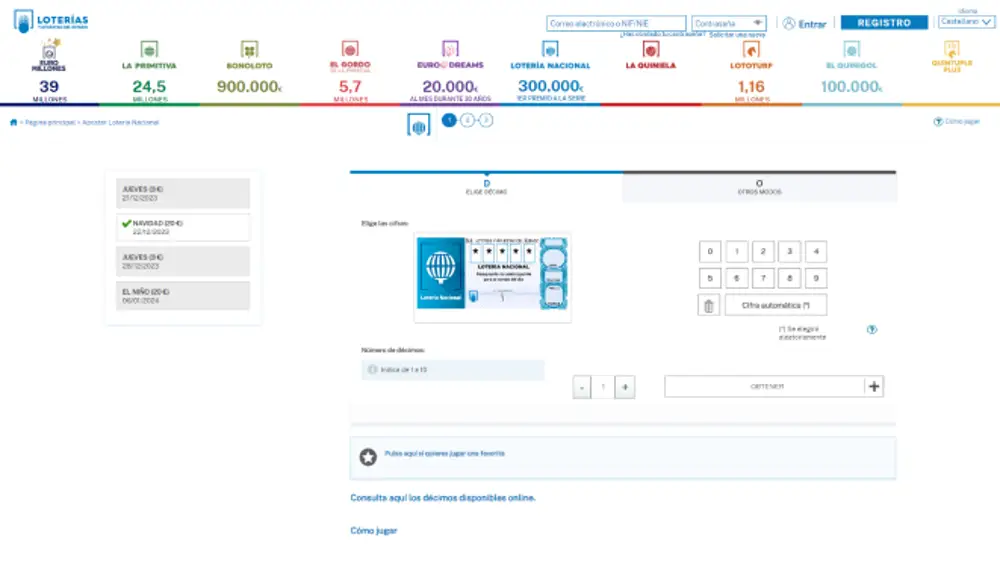Click the Cifra automática button

coord(776,306)
